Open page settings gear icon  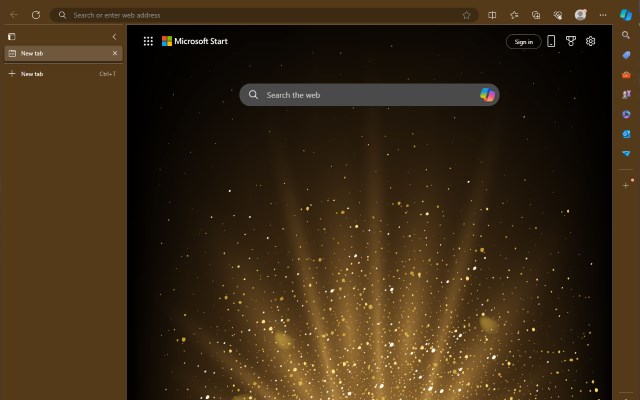[x=590, y=41]
